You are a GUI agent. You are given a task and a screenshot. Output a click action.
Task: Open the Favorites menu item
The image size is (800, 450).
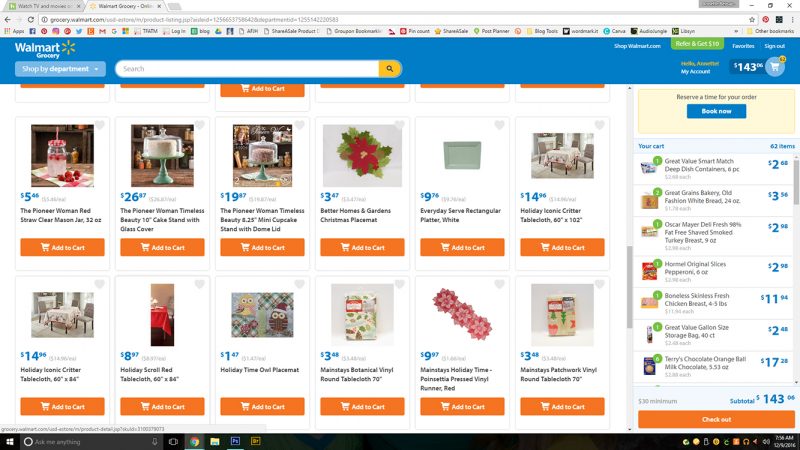(x=743, y=46)
